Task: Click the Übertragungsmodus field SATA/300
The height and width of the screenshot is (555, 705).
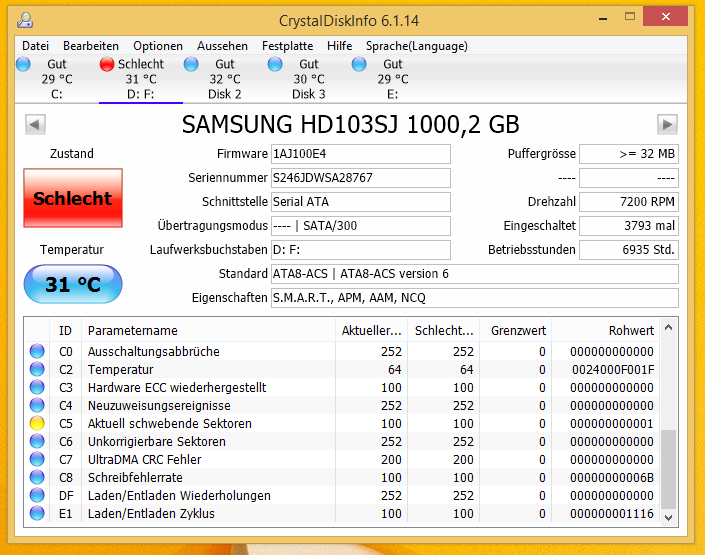Action: [361, 226]
